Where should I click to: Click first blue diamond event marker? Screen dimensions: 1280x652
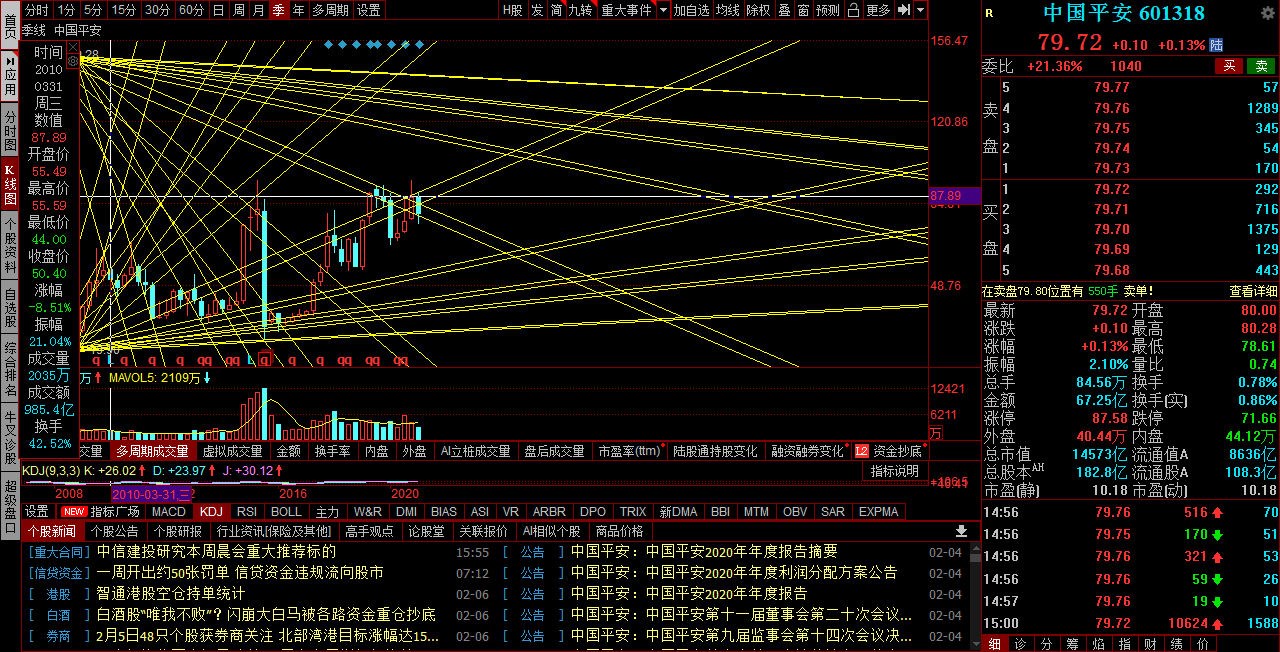coord(330,44)
